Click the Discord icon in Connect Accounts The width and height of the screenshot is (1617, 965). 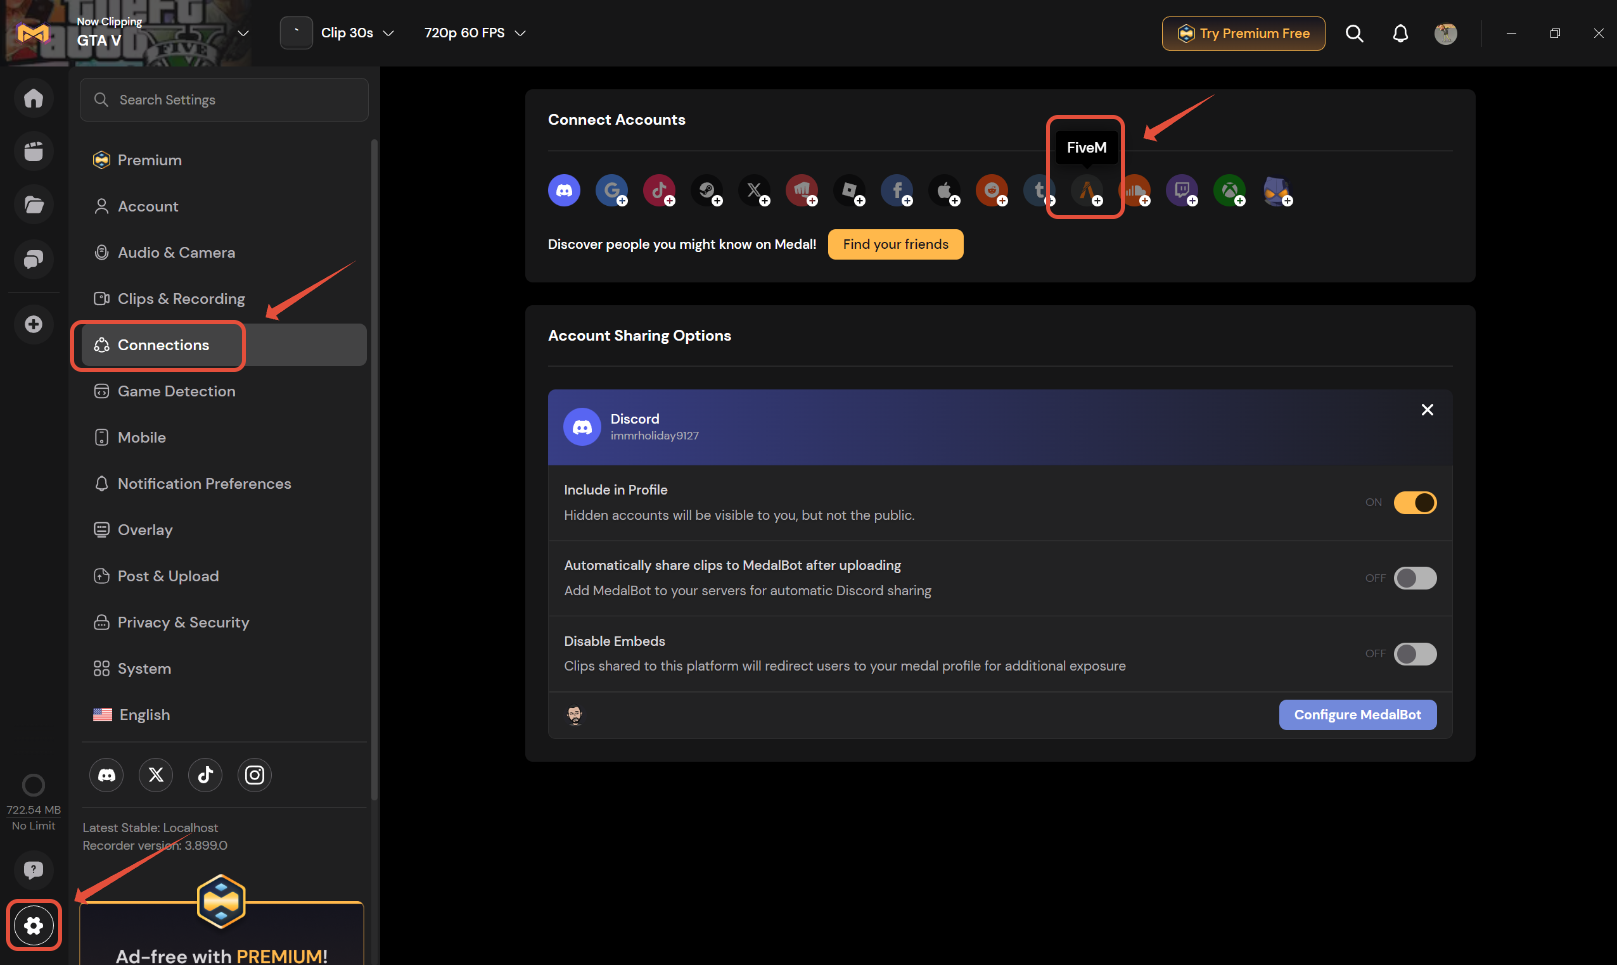564,190
